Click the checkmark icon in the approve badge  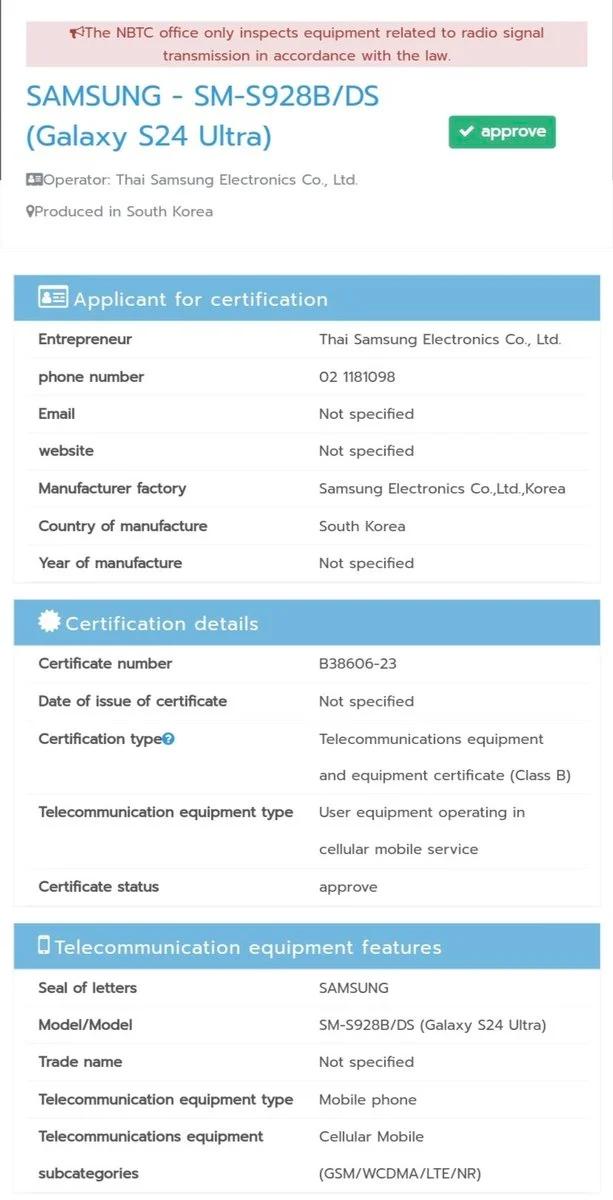pos(466,132)
